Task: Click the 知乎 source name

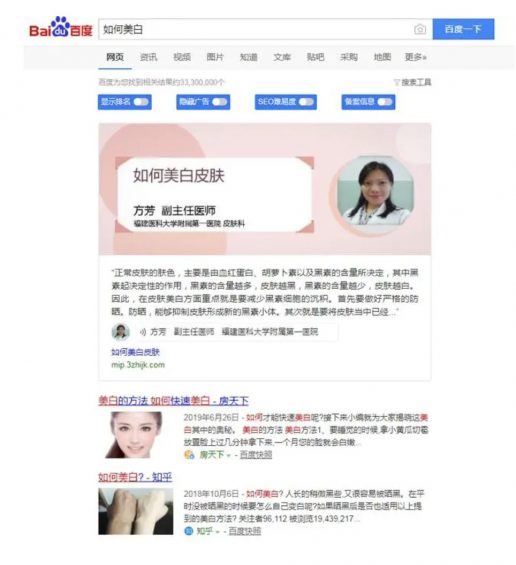Action: [205, 531]
